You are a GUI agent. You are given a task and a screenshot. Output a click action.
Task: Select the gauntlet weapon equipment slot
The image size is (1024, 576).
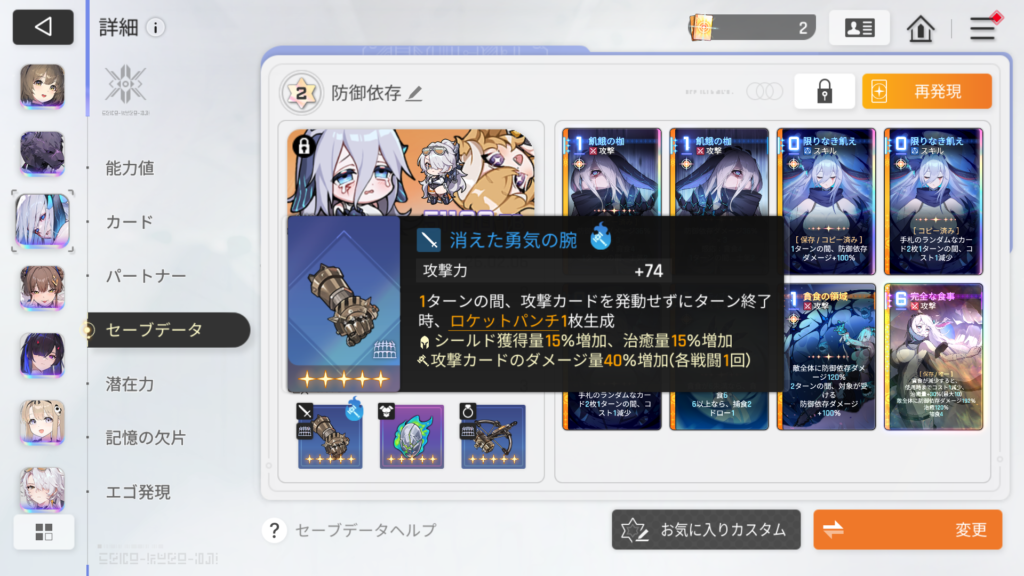[330, 436]
